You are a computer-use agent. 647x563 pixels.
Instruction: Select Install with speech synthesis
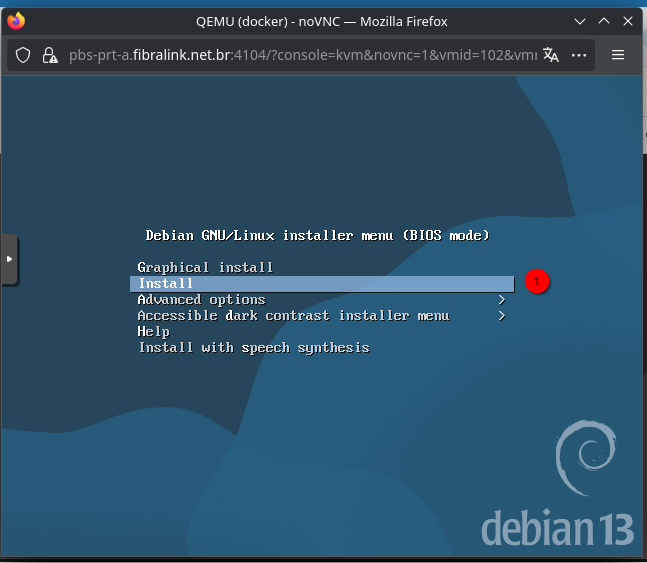pos(254,348)
